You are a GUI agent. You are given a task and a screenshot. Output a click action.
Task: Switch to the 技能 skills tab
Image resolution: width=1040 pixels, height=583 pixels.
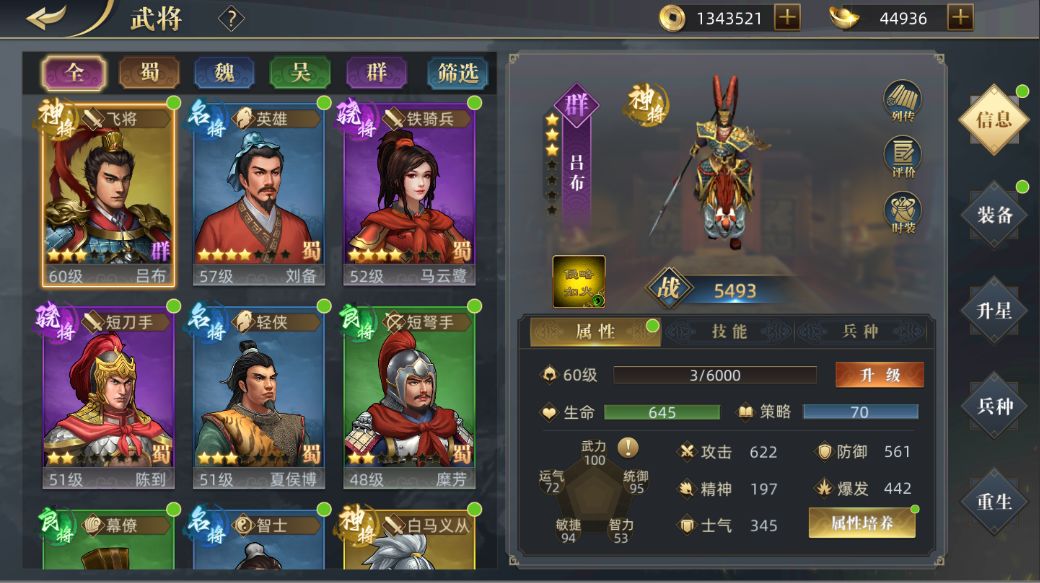[x=729, y=331]
